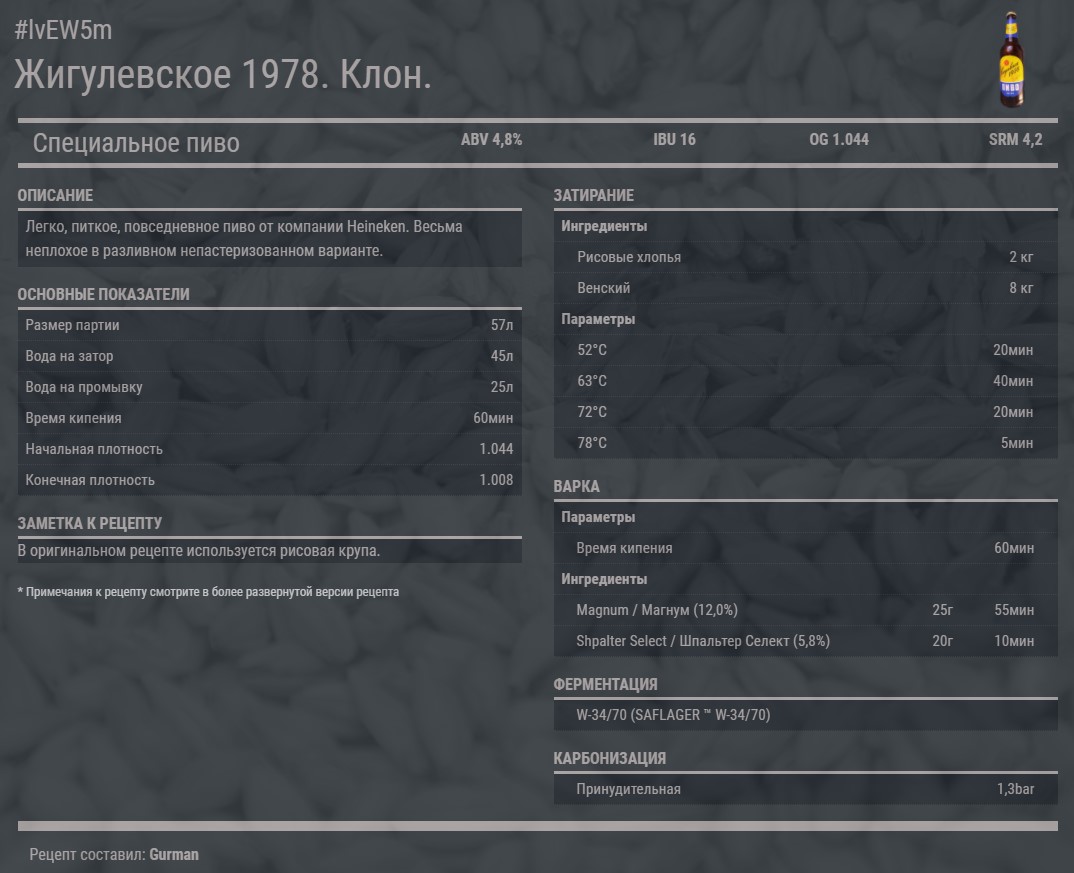The image size is (1074, 873).
Task: Click the Начальная плотность value 1.044
Action: (x=496, y=449)
